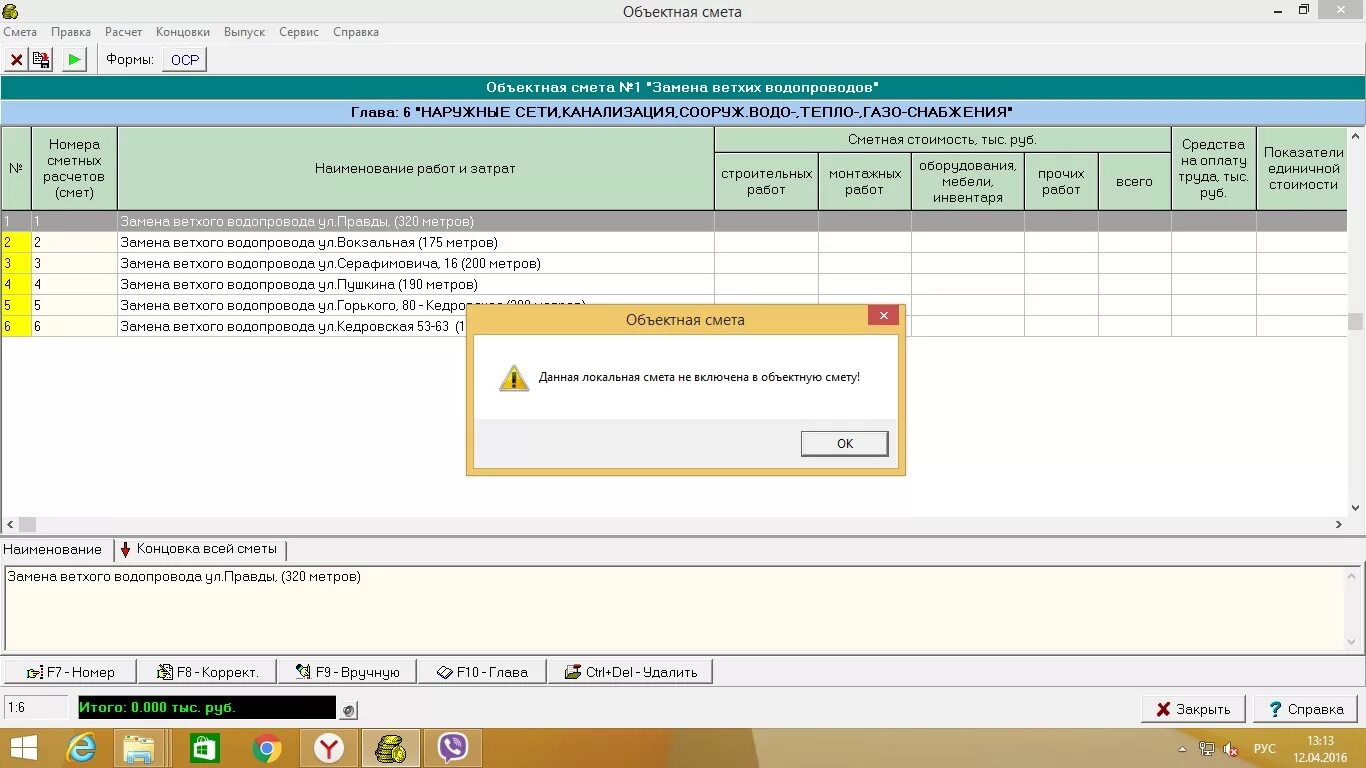The height and width of the screenshot is (768, 1366).
Task: Click the РУС language indicator
Action: tap(1265, 749)
